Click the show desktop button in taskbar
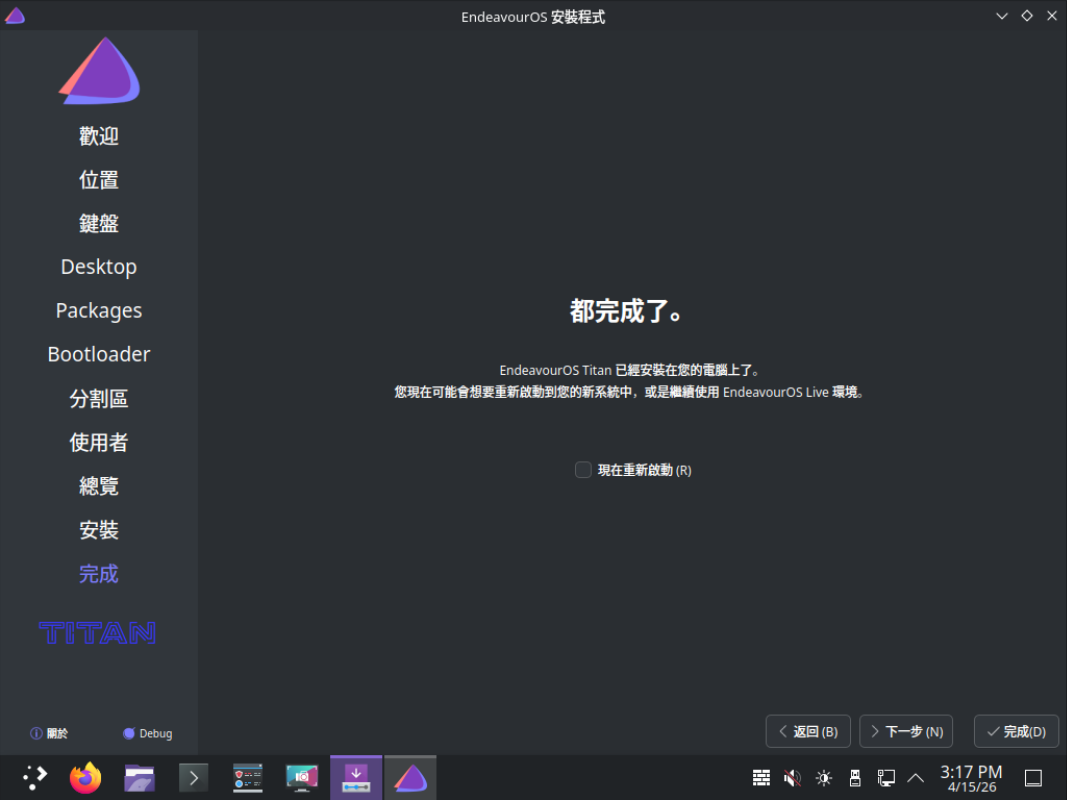 [x=1034, y=777]
